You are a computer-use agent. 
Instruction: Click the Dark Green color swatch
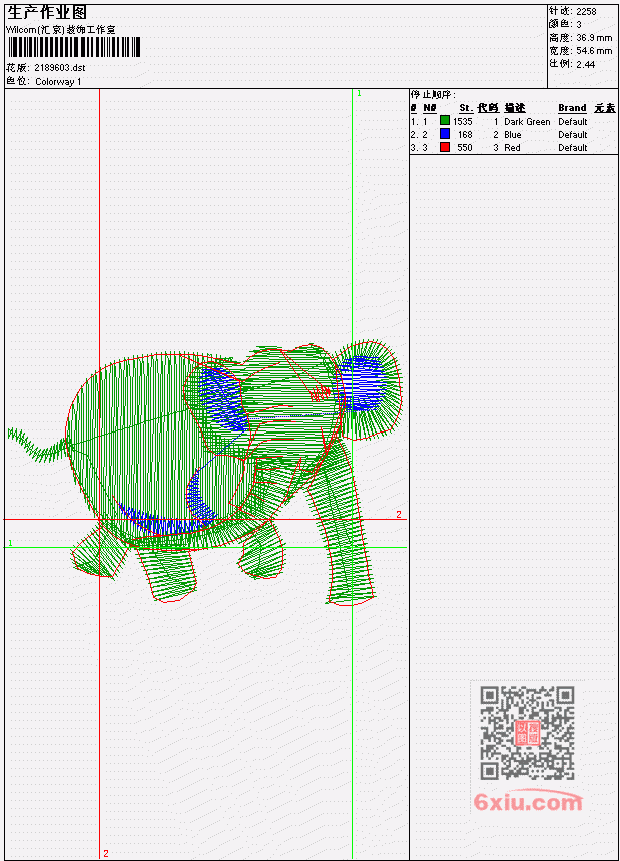click(445, 121)
